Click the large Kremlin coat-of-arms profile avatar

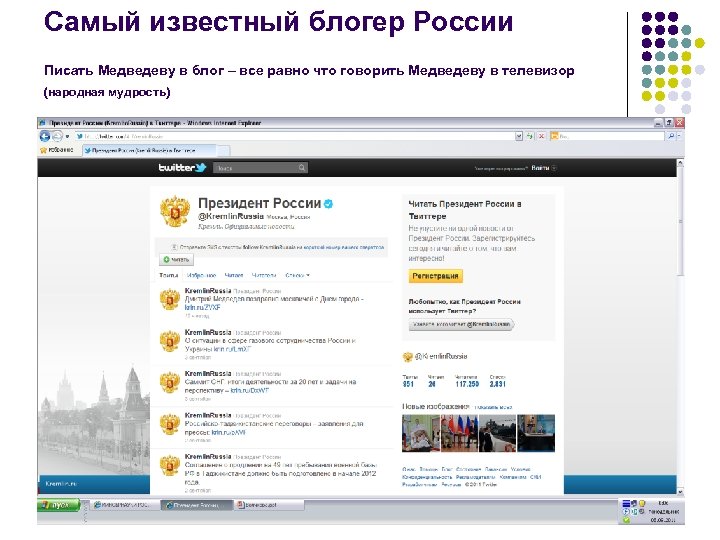[x=175, y=211]
